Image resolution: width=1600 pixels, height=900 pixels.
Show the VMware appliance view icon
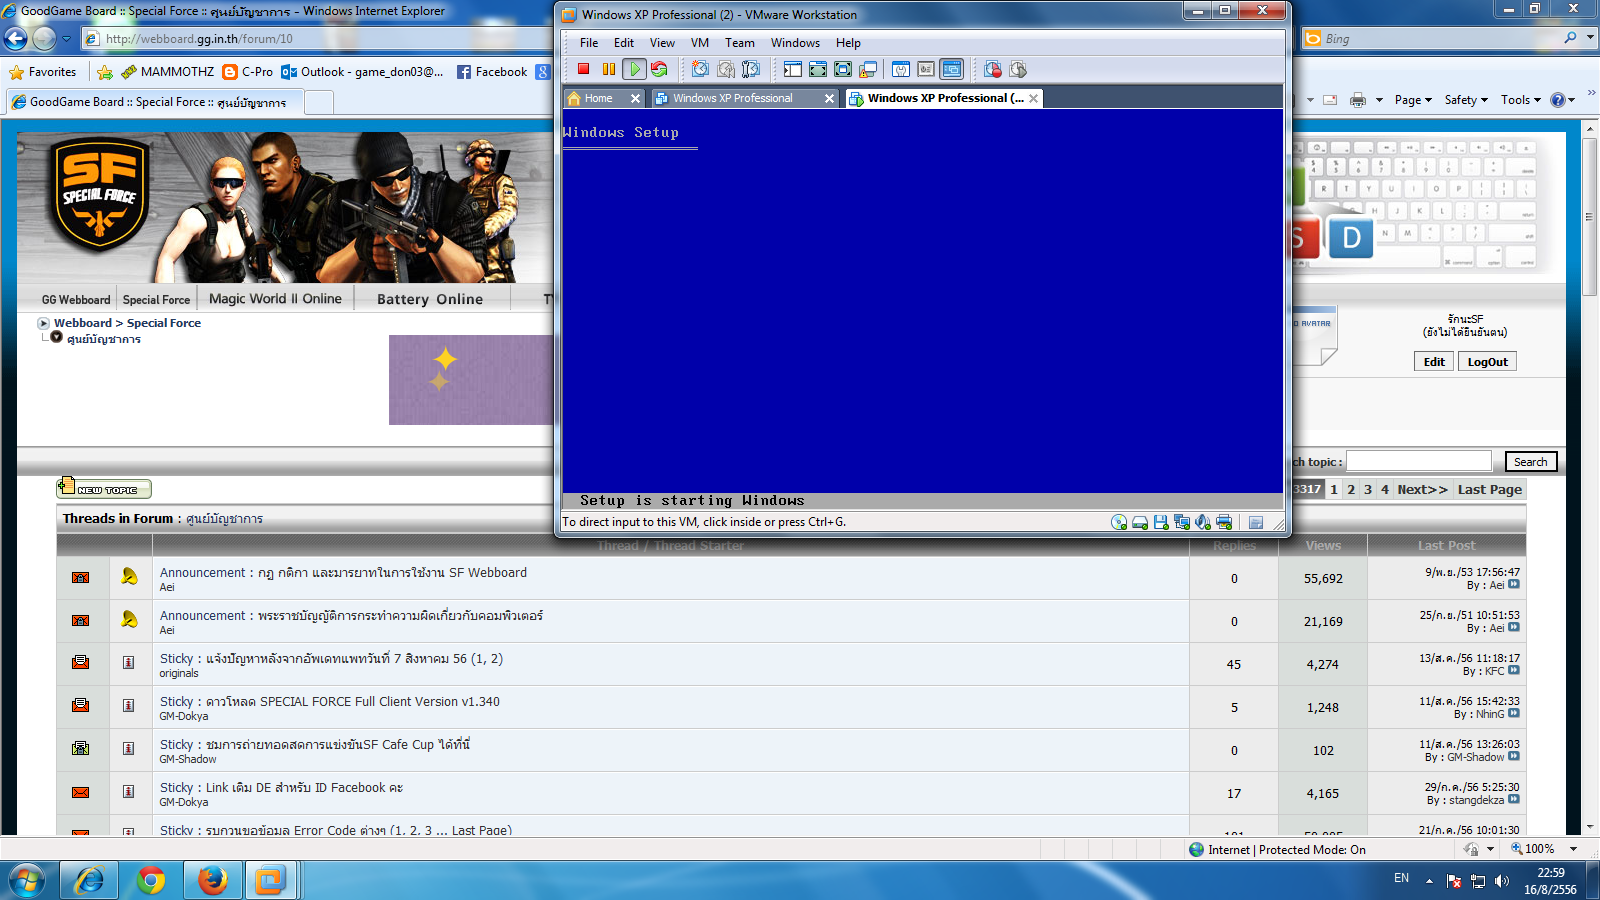[926, 69]
